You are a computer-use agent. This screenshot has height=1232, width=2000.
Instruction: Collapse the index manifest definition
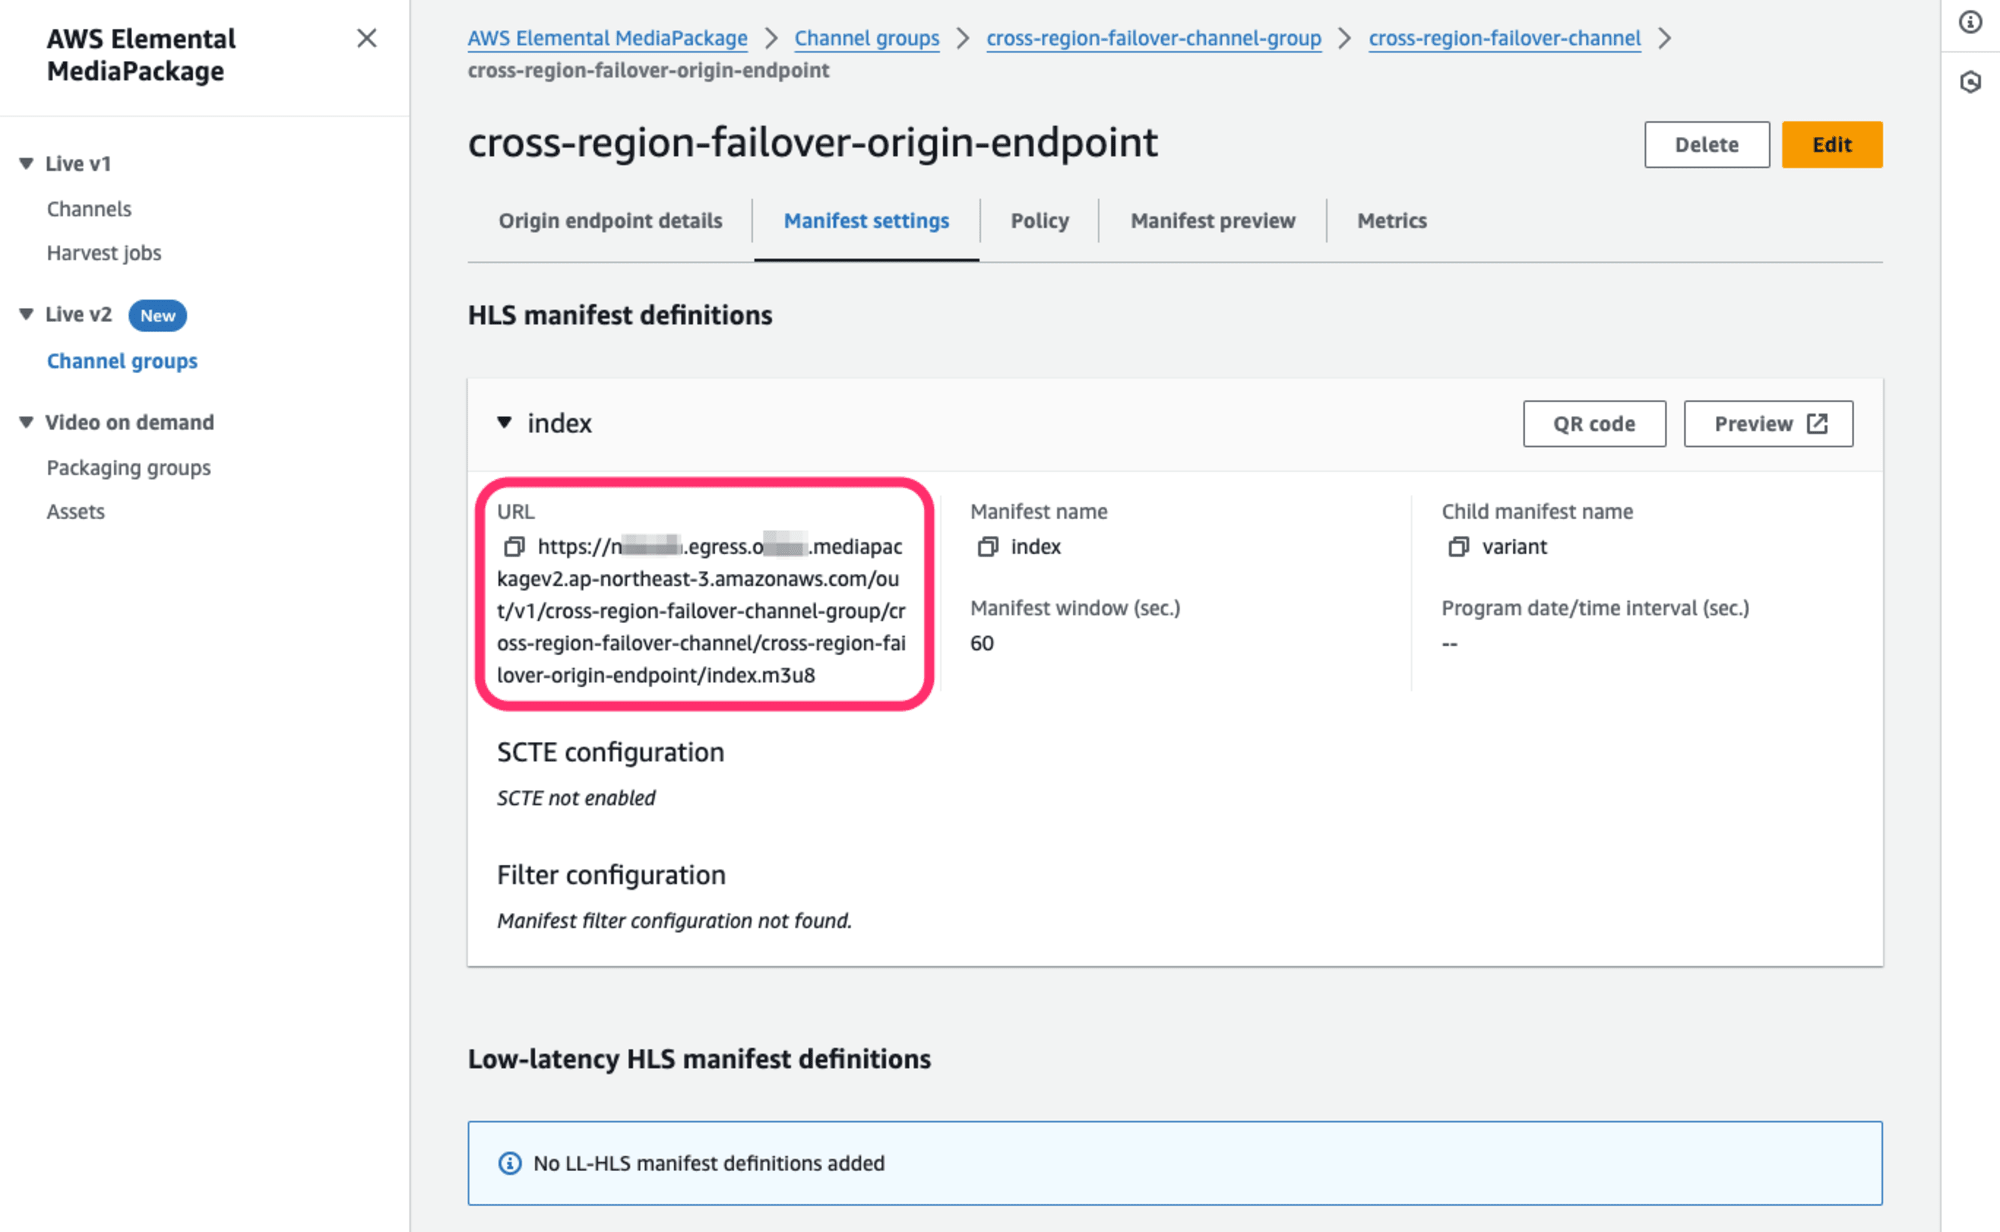(x=505, y=423)
